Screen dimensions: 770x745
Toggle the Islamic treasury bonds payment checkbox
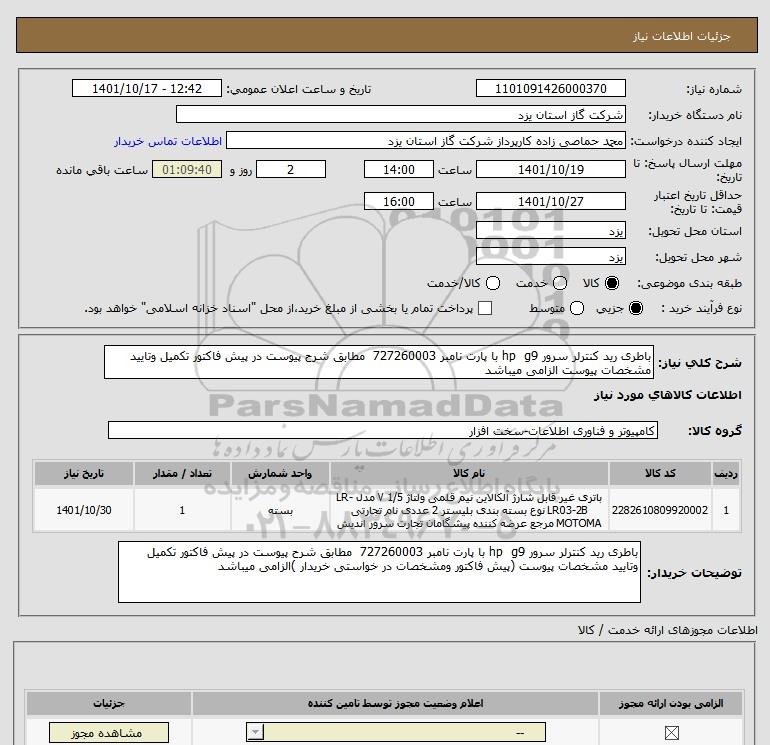coord(485,308)
